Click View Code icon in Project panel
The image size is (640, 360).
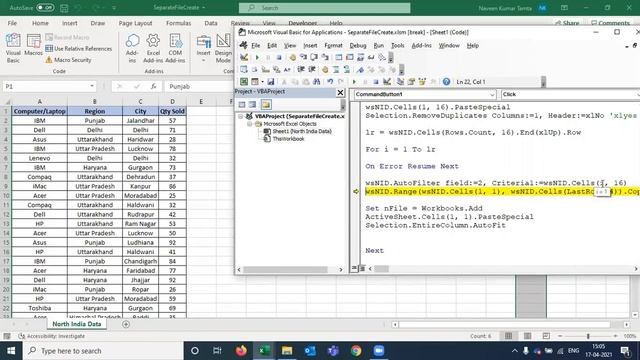(242, 104)
